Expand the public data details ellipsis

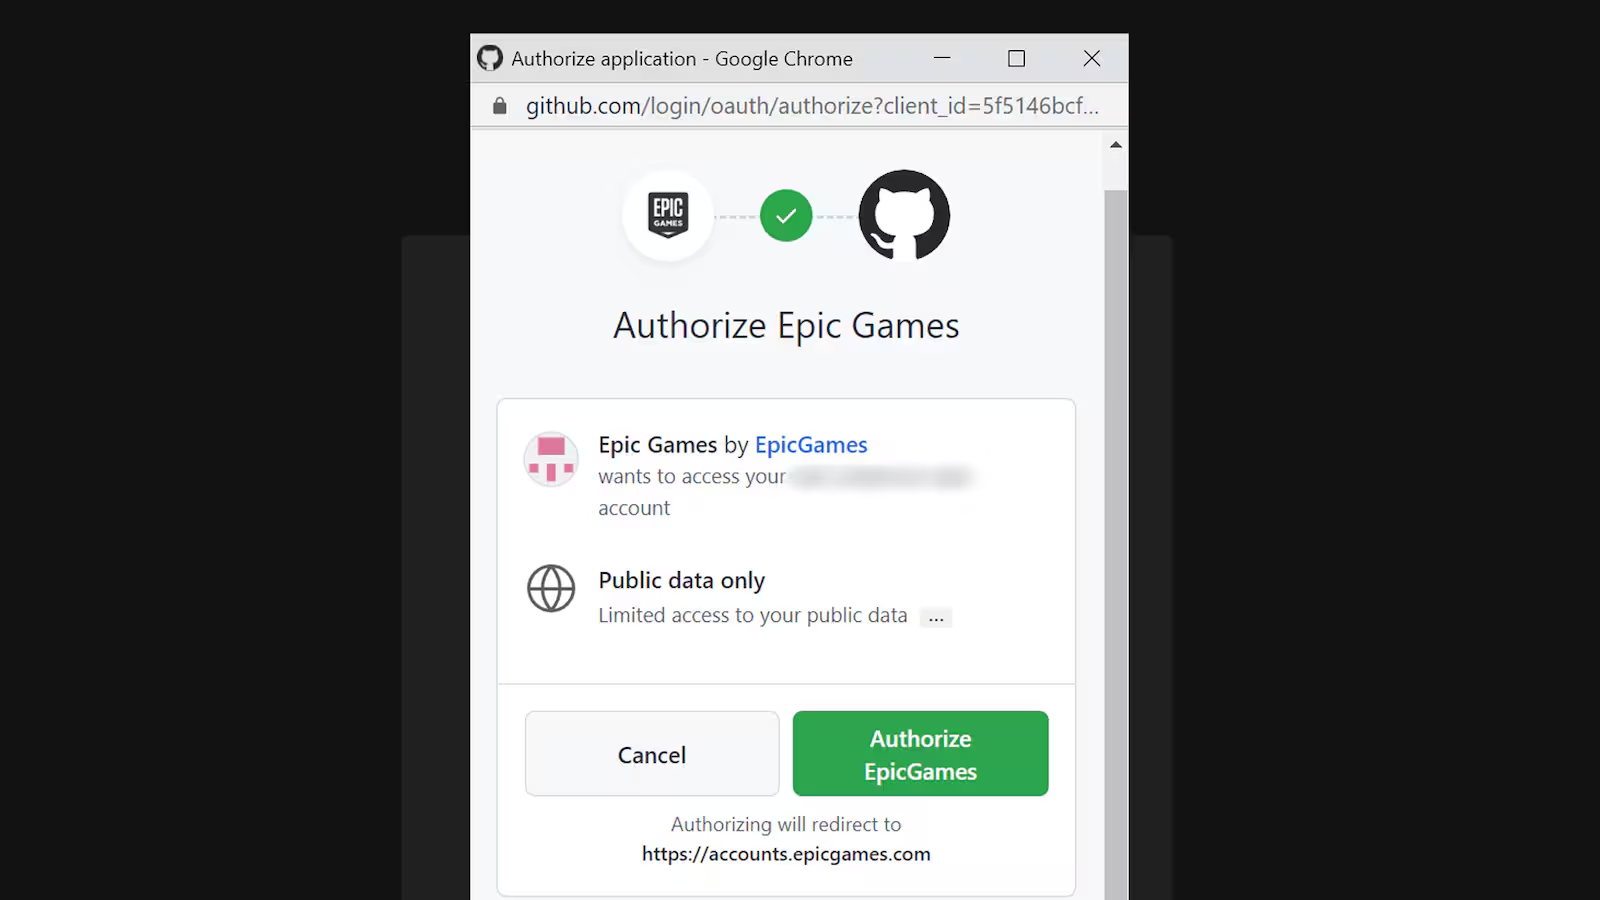pos(936,617)
